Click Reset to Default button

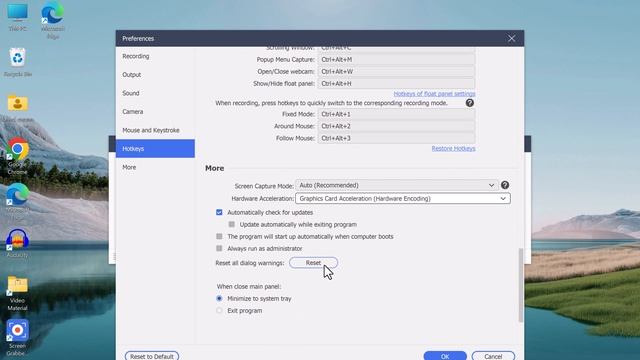coord(152,356)
